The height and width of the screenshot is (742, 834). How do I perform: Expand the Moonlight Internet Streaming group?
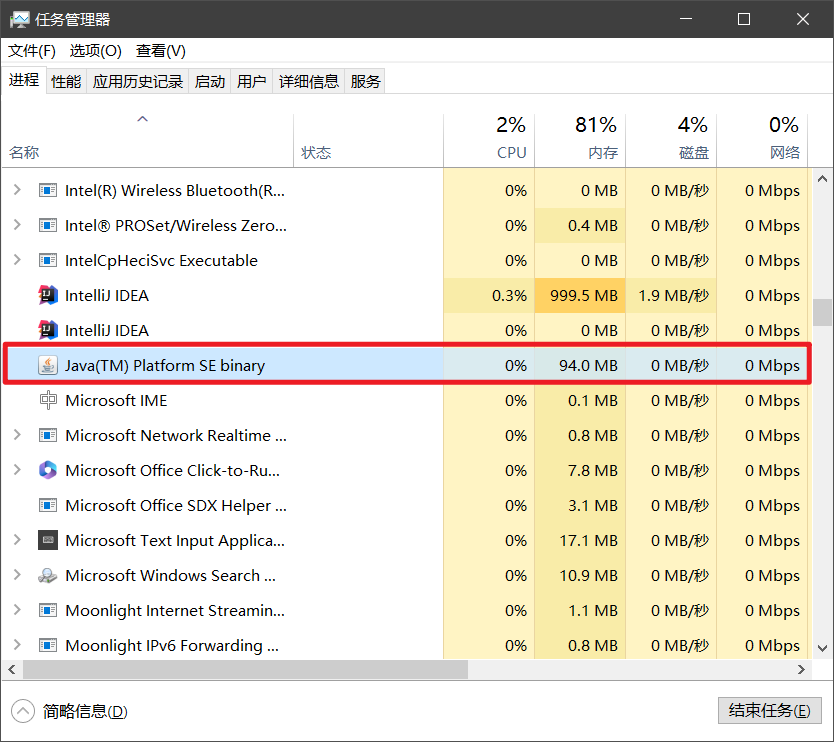17,610
